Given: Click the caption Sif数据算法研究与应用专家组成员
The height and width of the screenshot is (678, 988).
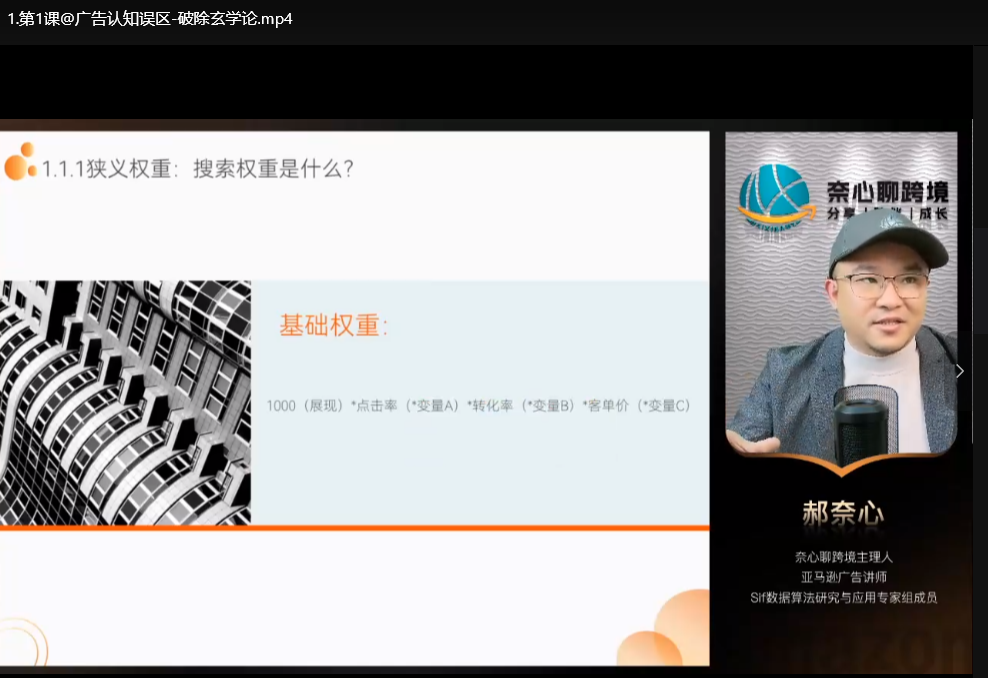Looking at the screenshot, I should 843,597.
